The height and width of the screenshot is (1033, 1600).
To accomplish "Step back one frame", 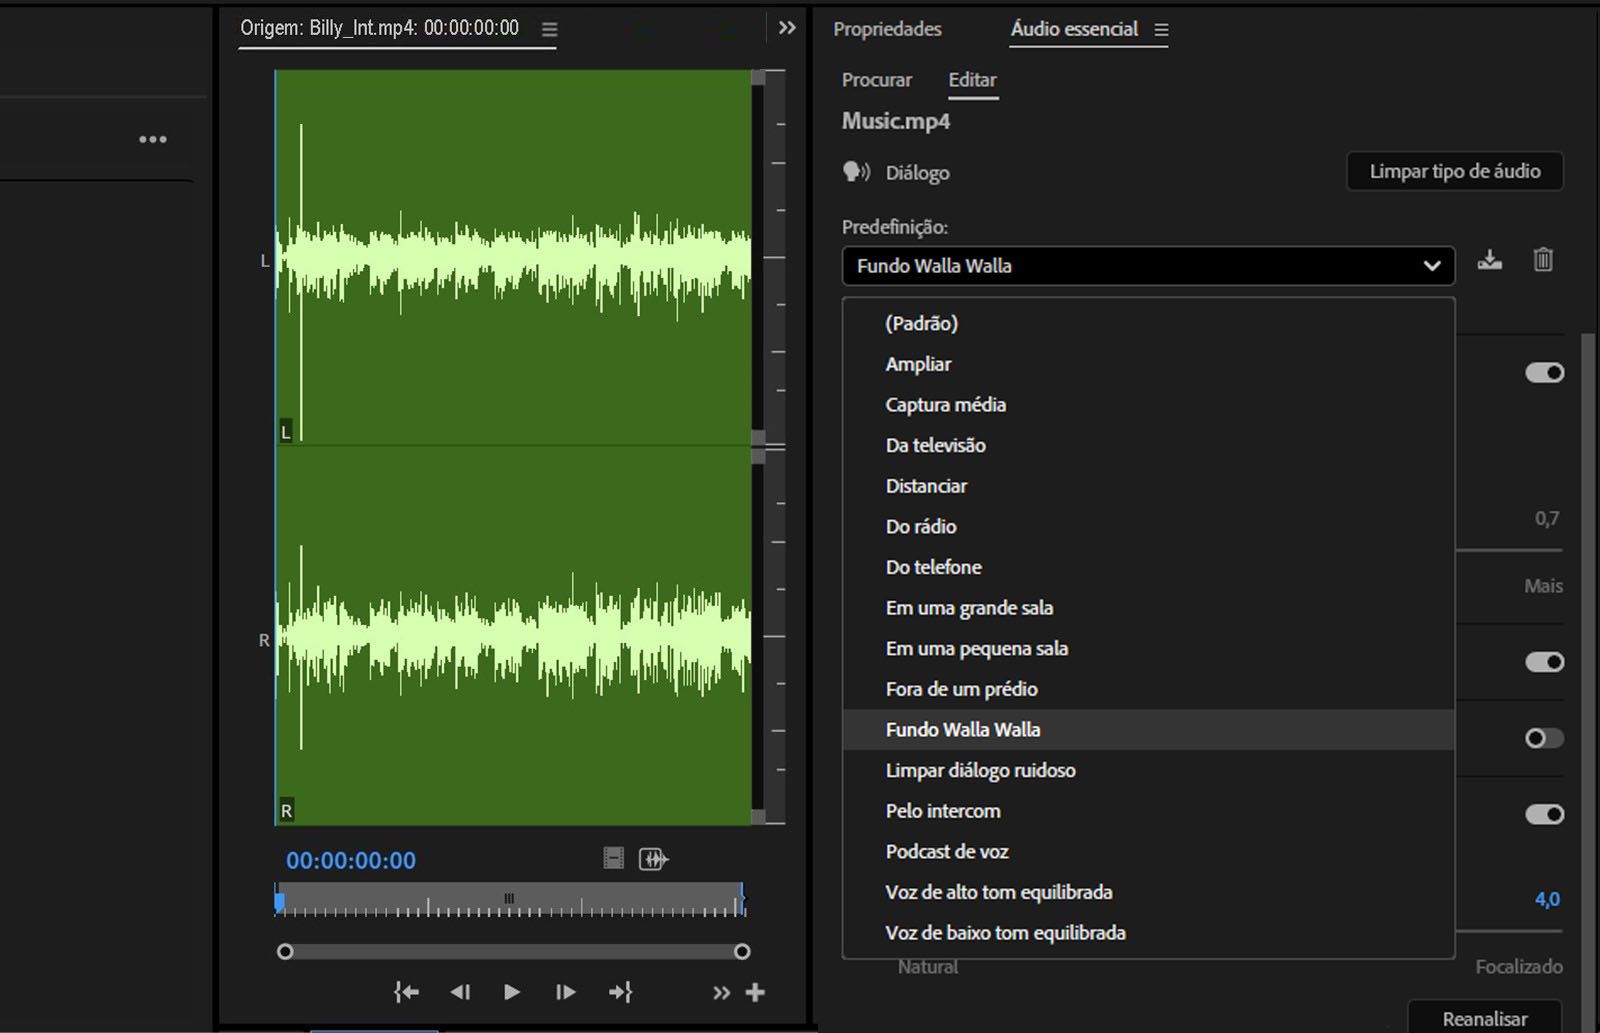I will [460, 992].
